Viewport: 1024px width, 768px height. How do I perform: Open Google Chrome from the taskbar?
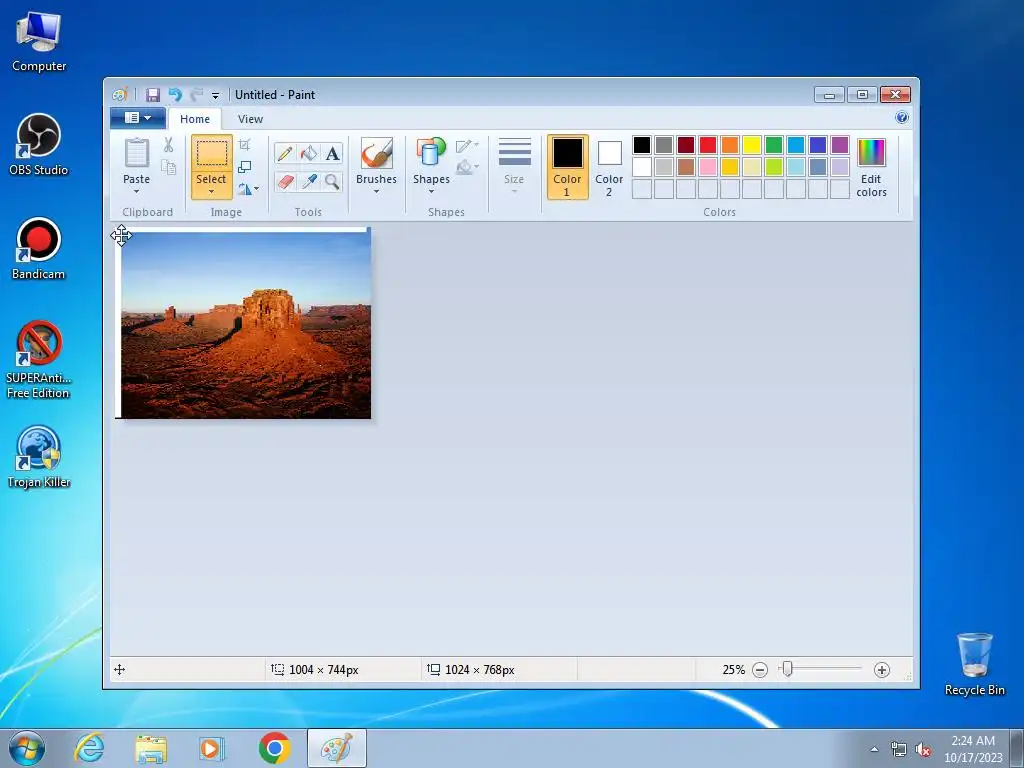(274, 748)
